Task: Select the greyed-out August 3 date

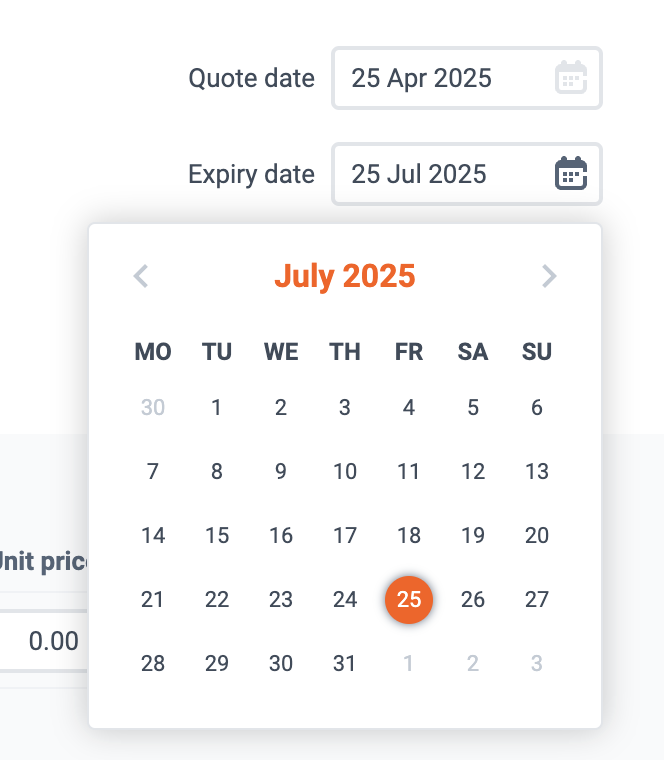Action: [537, 664]
